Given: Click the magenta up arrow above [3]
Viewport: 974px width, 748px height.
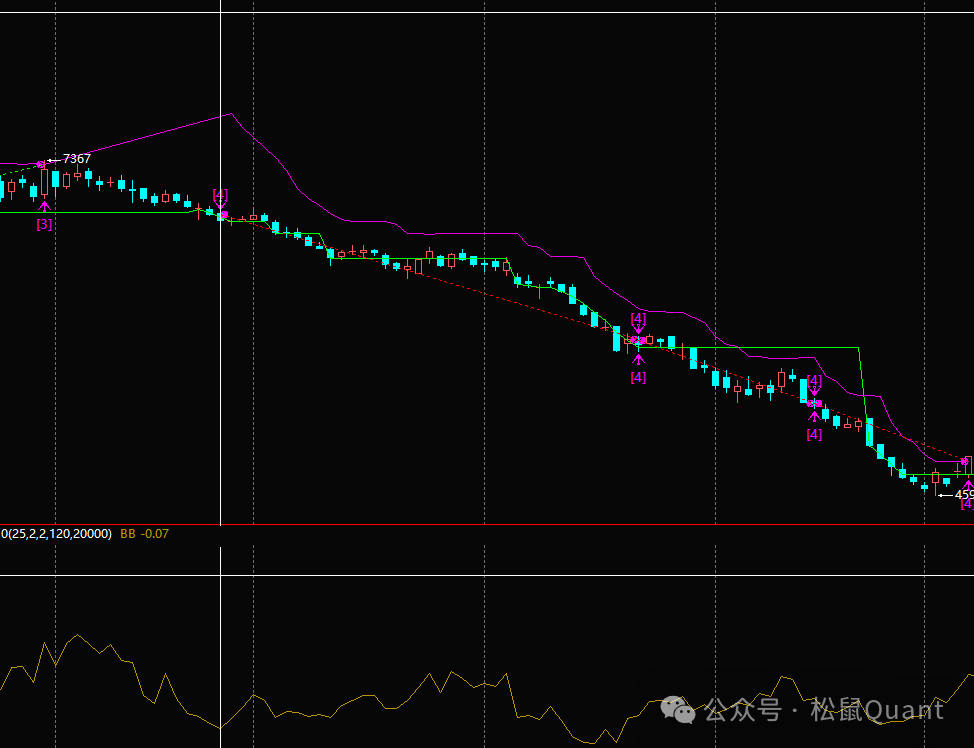Looking at the screenshot, I should [44, 207].
